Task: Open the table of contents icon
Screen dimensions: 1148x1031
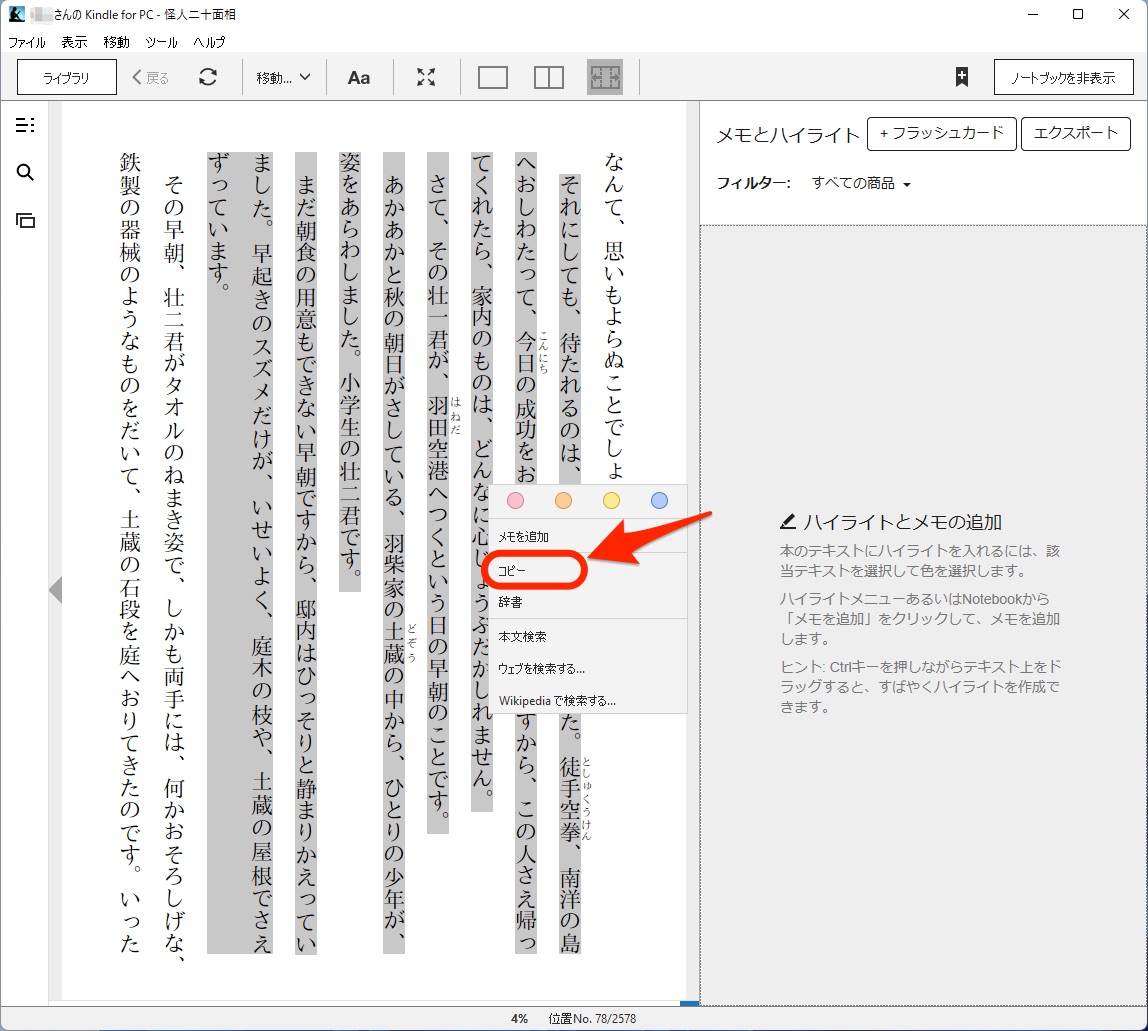Action: tap(25, 125)
